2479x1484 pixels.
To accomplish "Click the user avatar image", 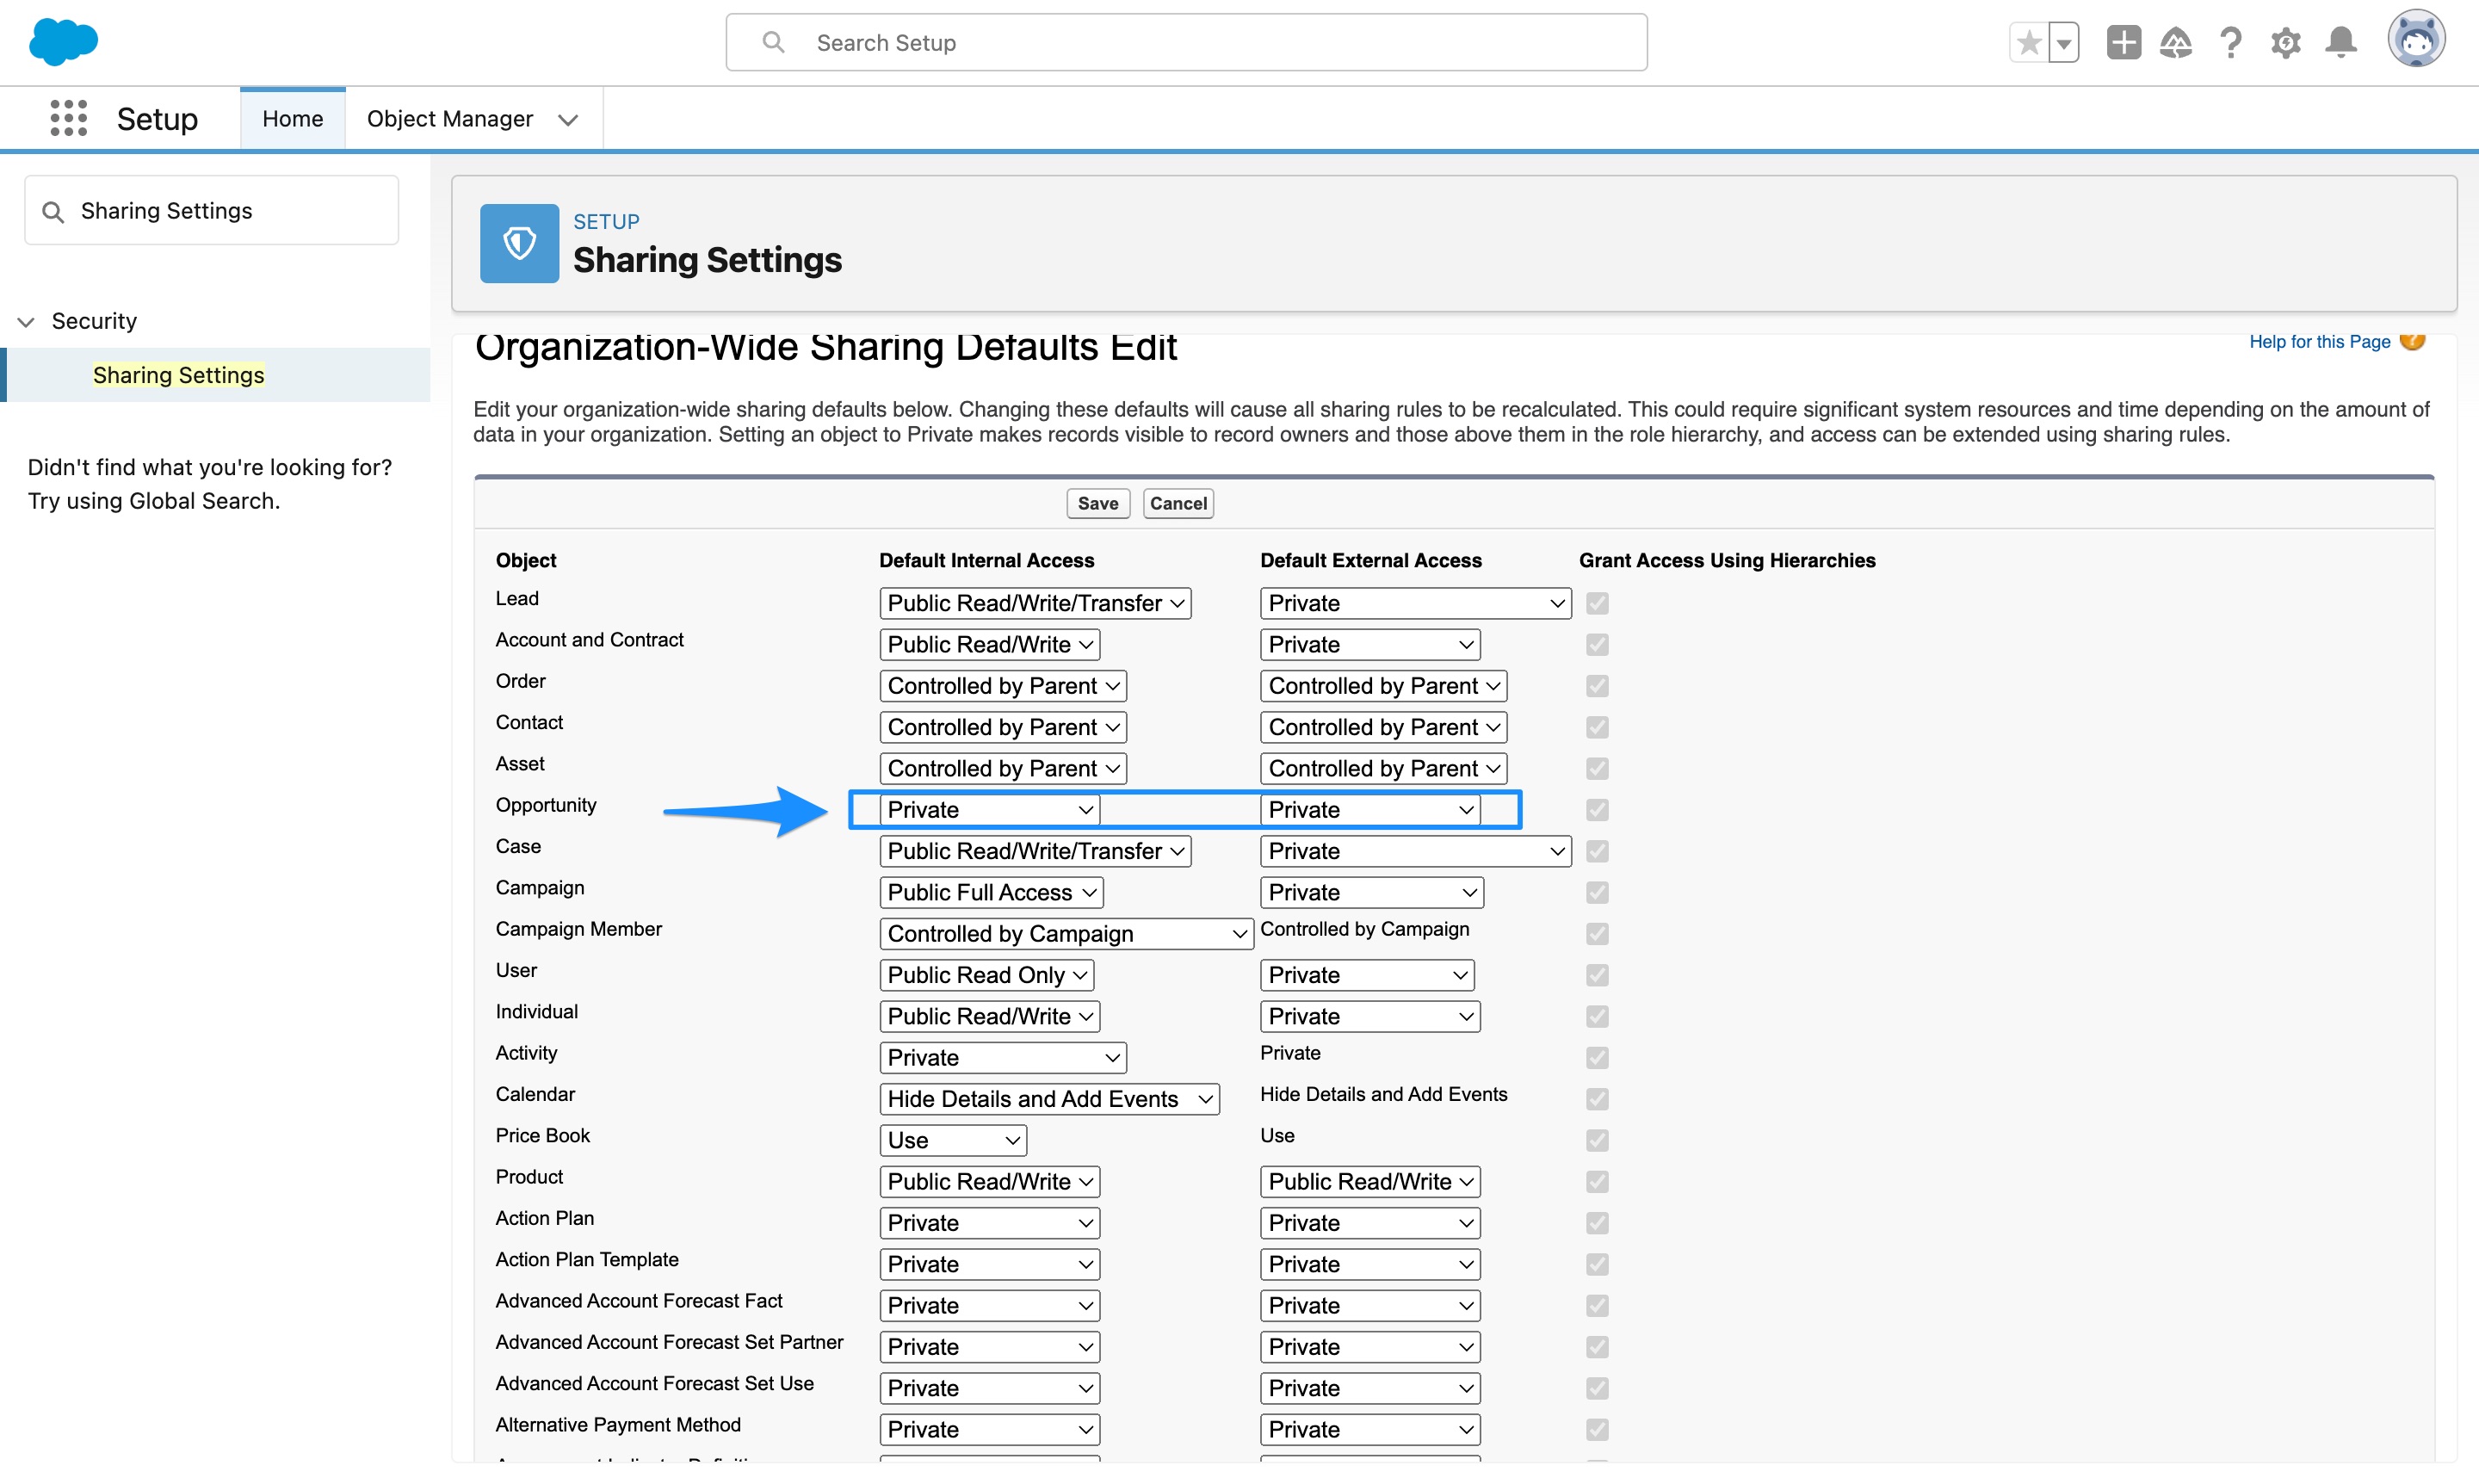I will (x=2418, y=40).
